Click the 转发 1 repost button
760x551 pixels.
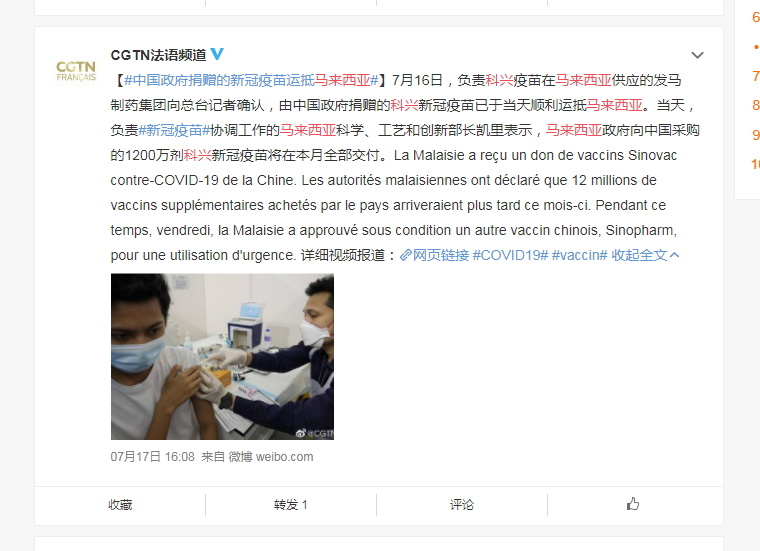290,505
